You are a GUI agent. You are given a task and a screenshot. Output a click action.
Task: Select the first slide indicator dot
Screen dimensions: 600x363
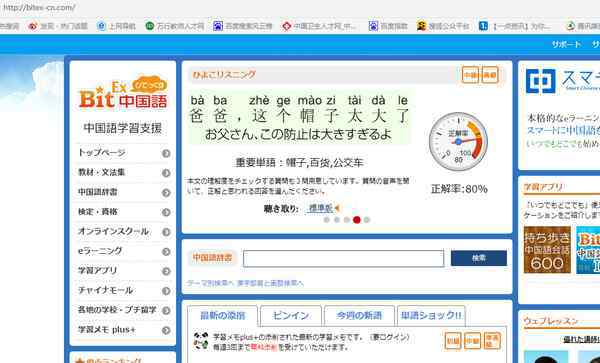(x=326, y=220)
